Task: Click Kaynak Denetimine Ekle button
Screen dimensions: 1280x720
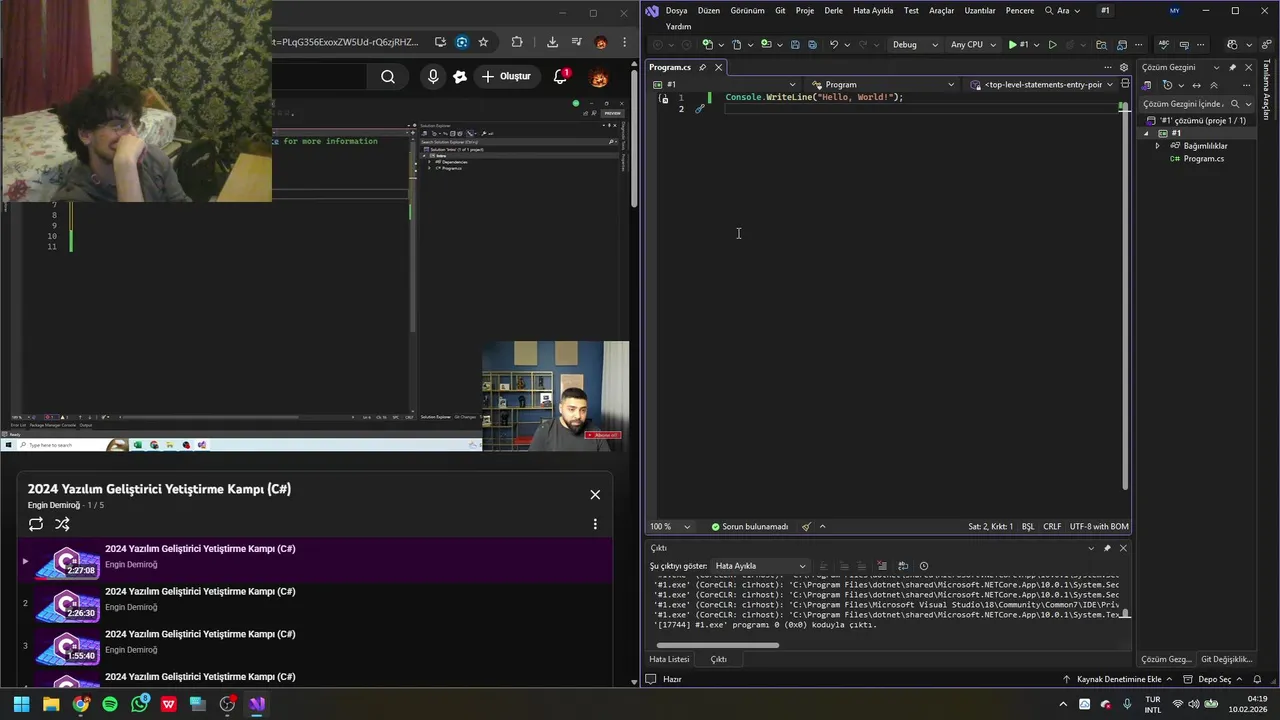Action: [1118, 679]
